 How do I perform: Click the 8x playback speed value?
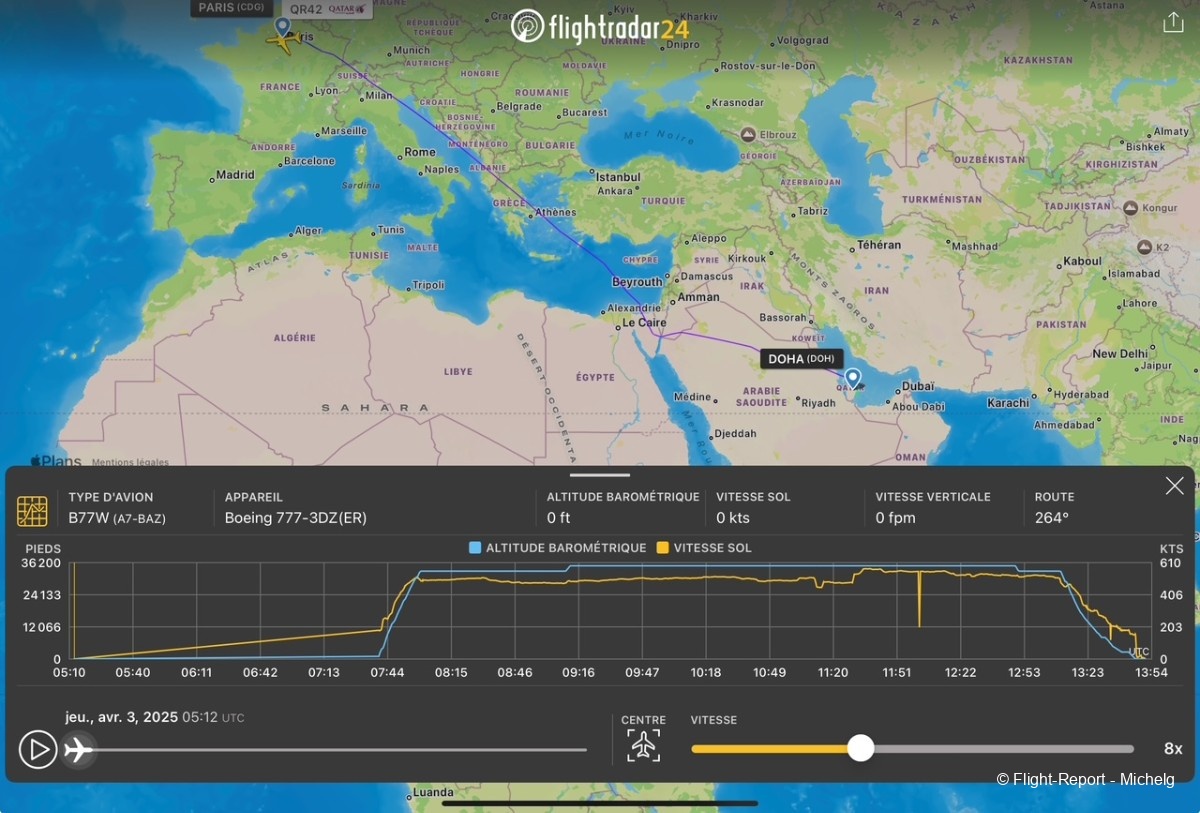(x=1173, y=749)
